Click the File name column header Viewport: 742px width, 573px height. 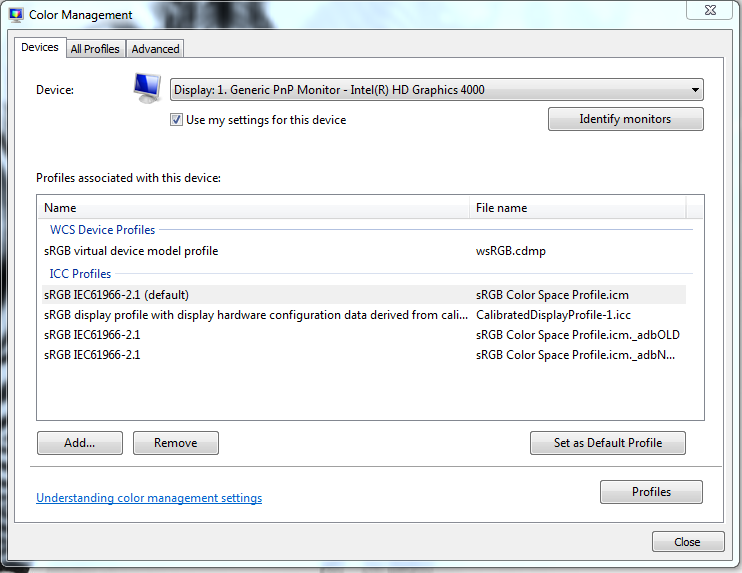(577, 208)
